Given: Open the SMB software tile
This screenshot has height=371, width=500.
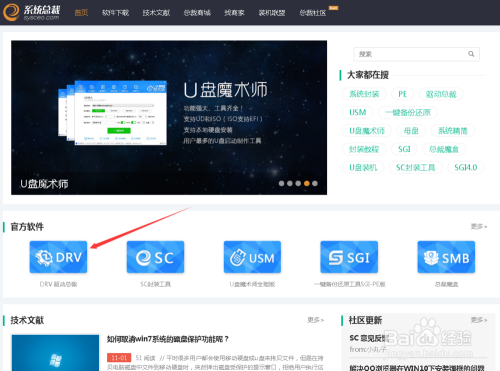Looking at the screenshot, I should (x=446, y=257).
